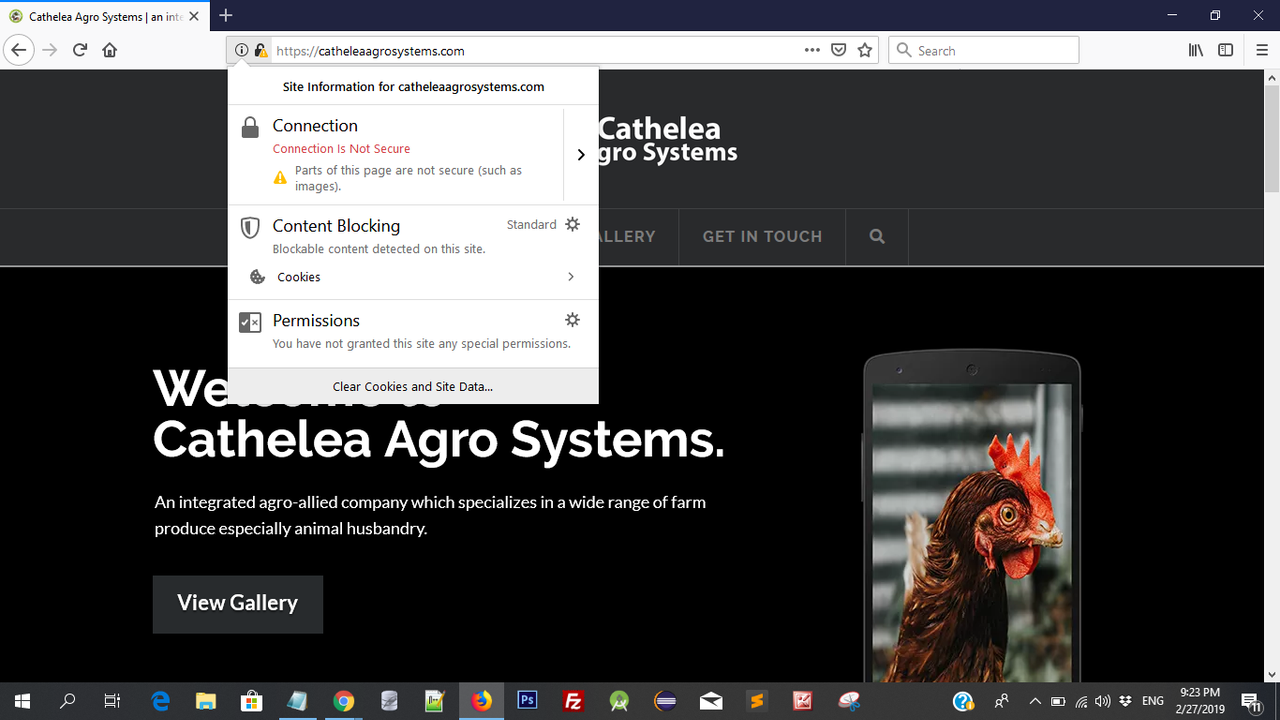Click the page vertical scrollbar thumb
The image size is (1280, 720).
coord(1271,138)
